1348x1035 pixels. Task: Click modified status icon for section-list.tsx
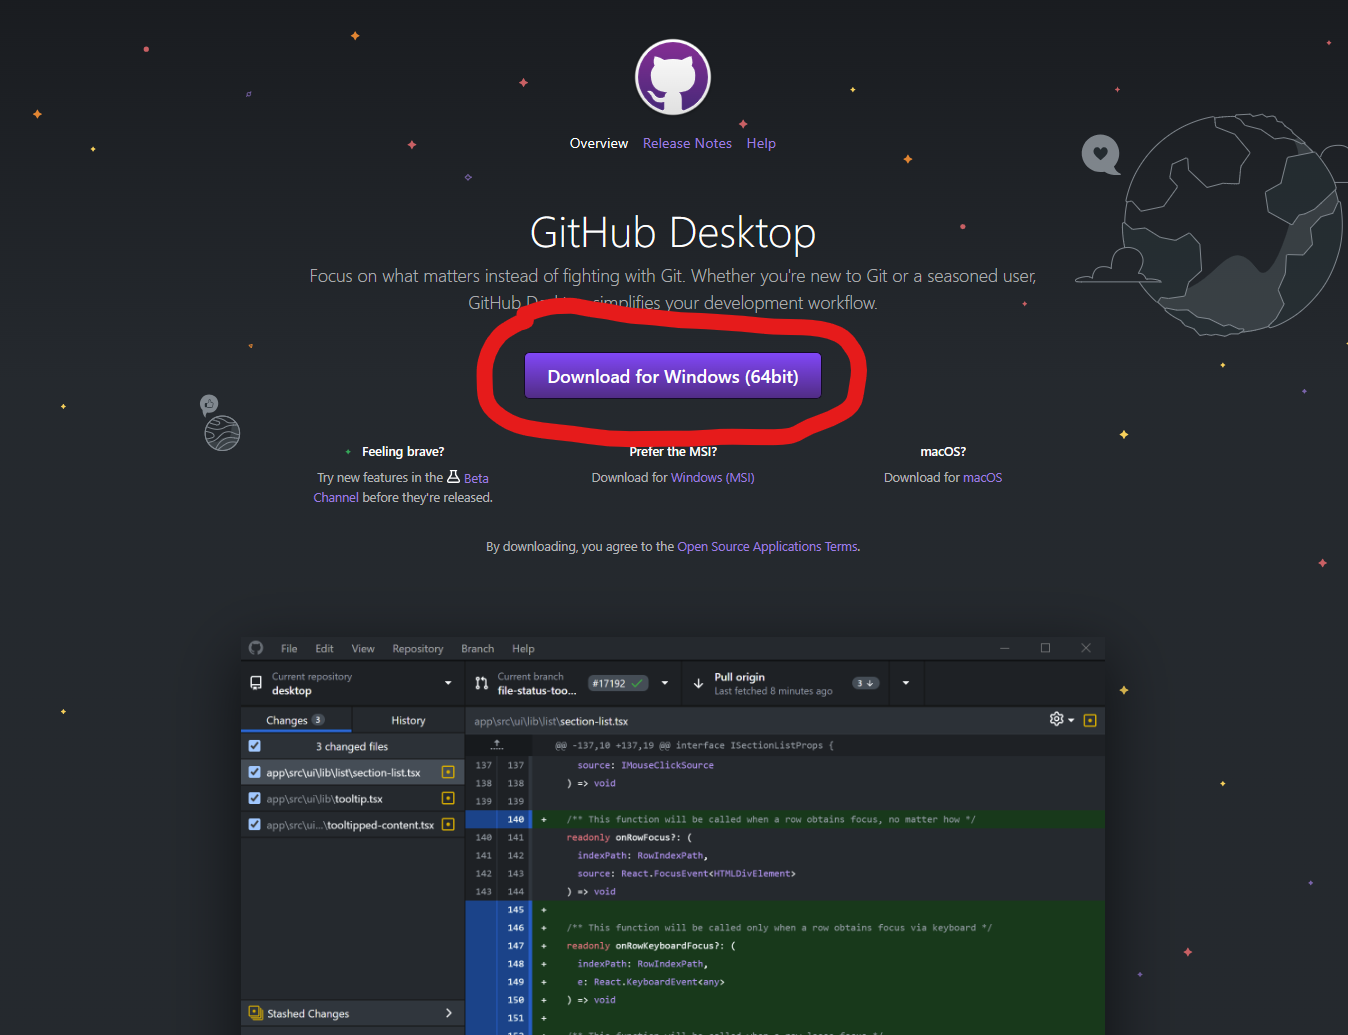(448, 772)
